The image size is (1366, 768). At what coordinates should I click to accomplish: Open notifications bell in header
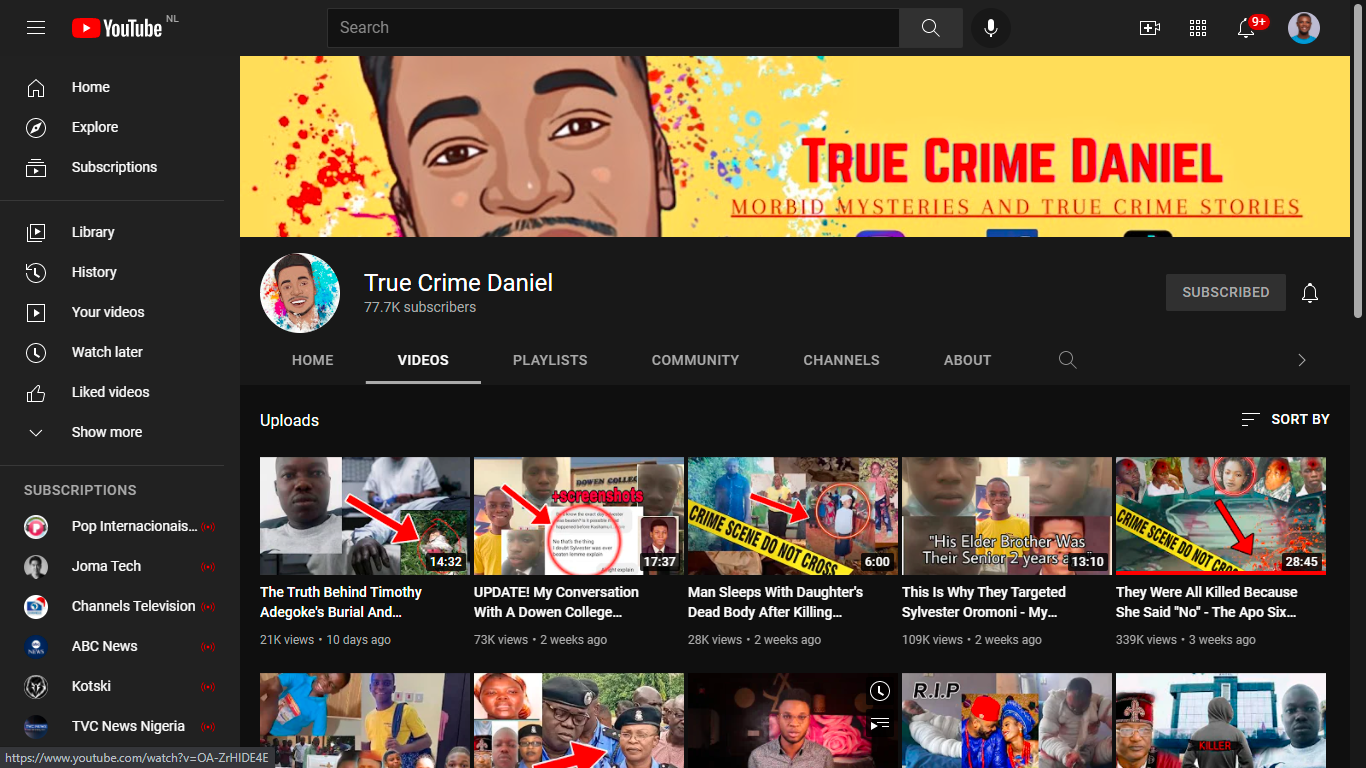point(1246,28)
